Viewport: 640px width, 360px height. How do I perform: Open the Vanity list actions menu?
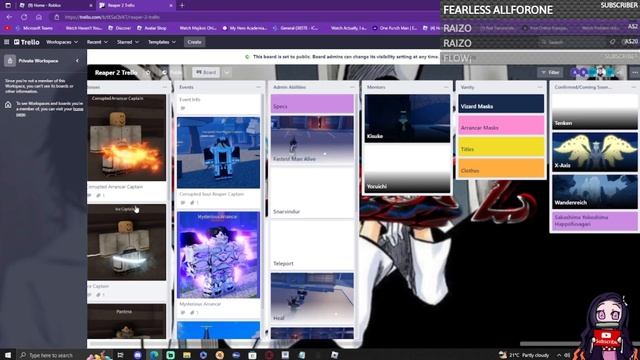click(540, 87)
